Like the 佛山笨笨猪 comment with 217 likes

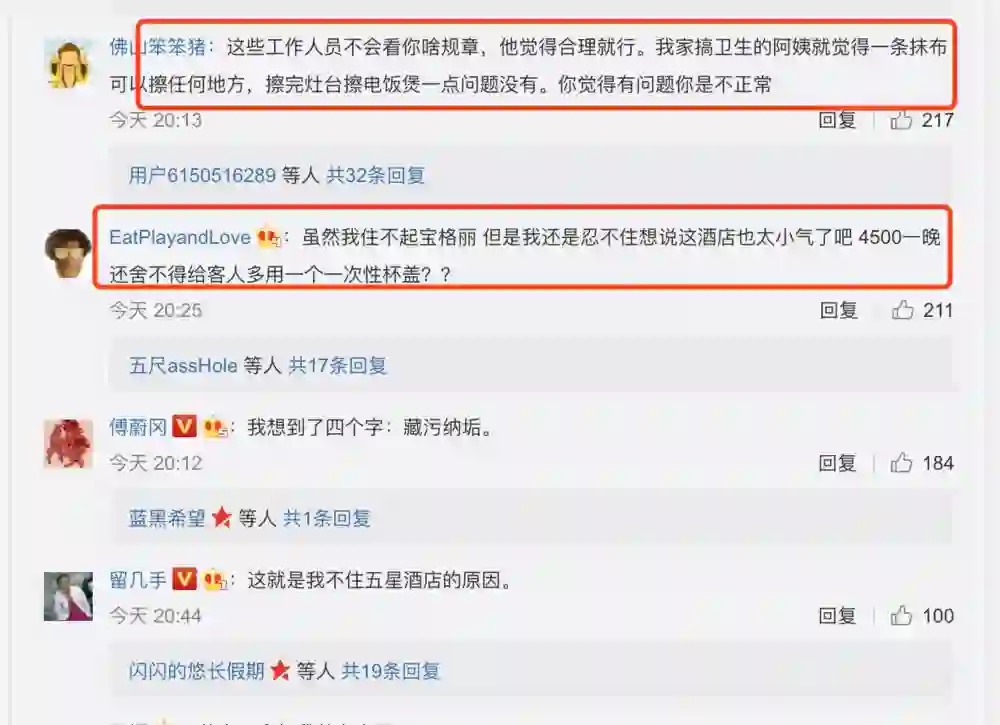coord(901,120)
